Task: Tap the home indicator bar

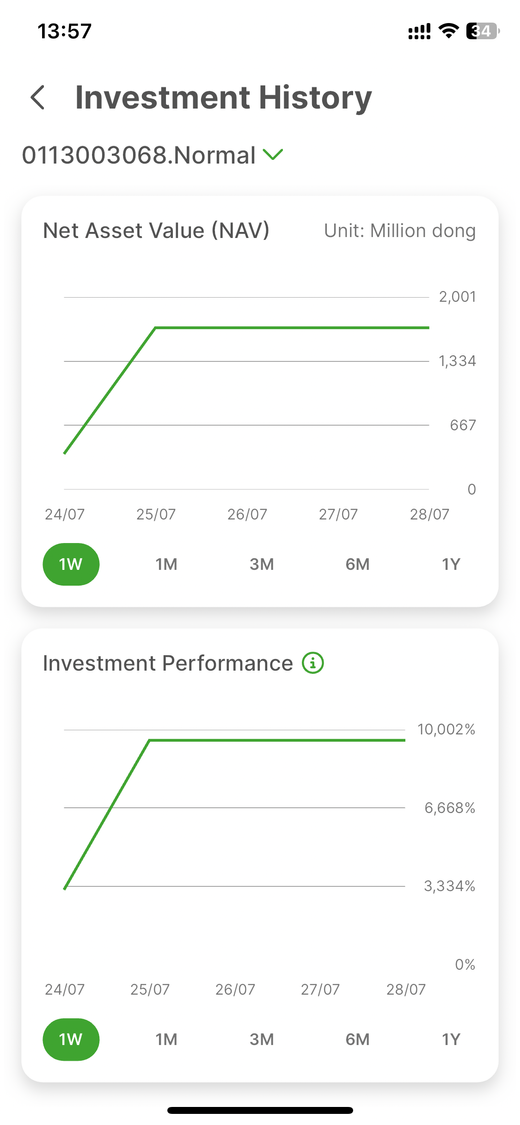Action: point(260,1110)
